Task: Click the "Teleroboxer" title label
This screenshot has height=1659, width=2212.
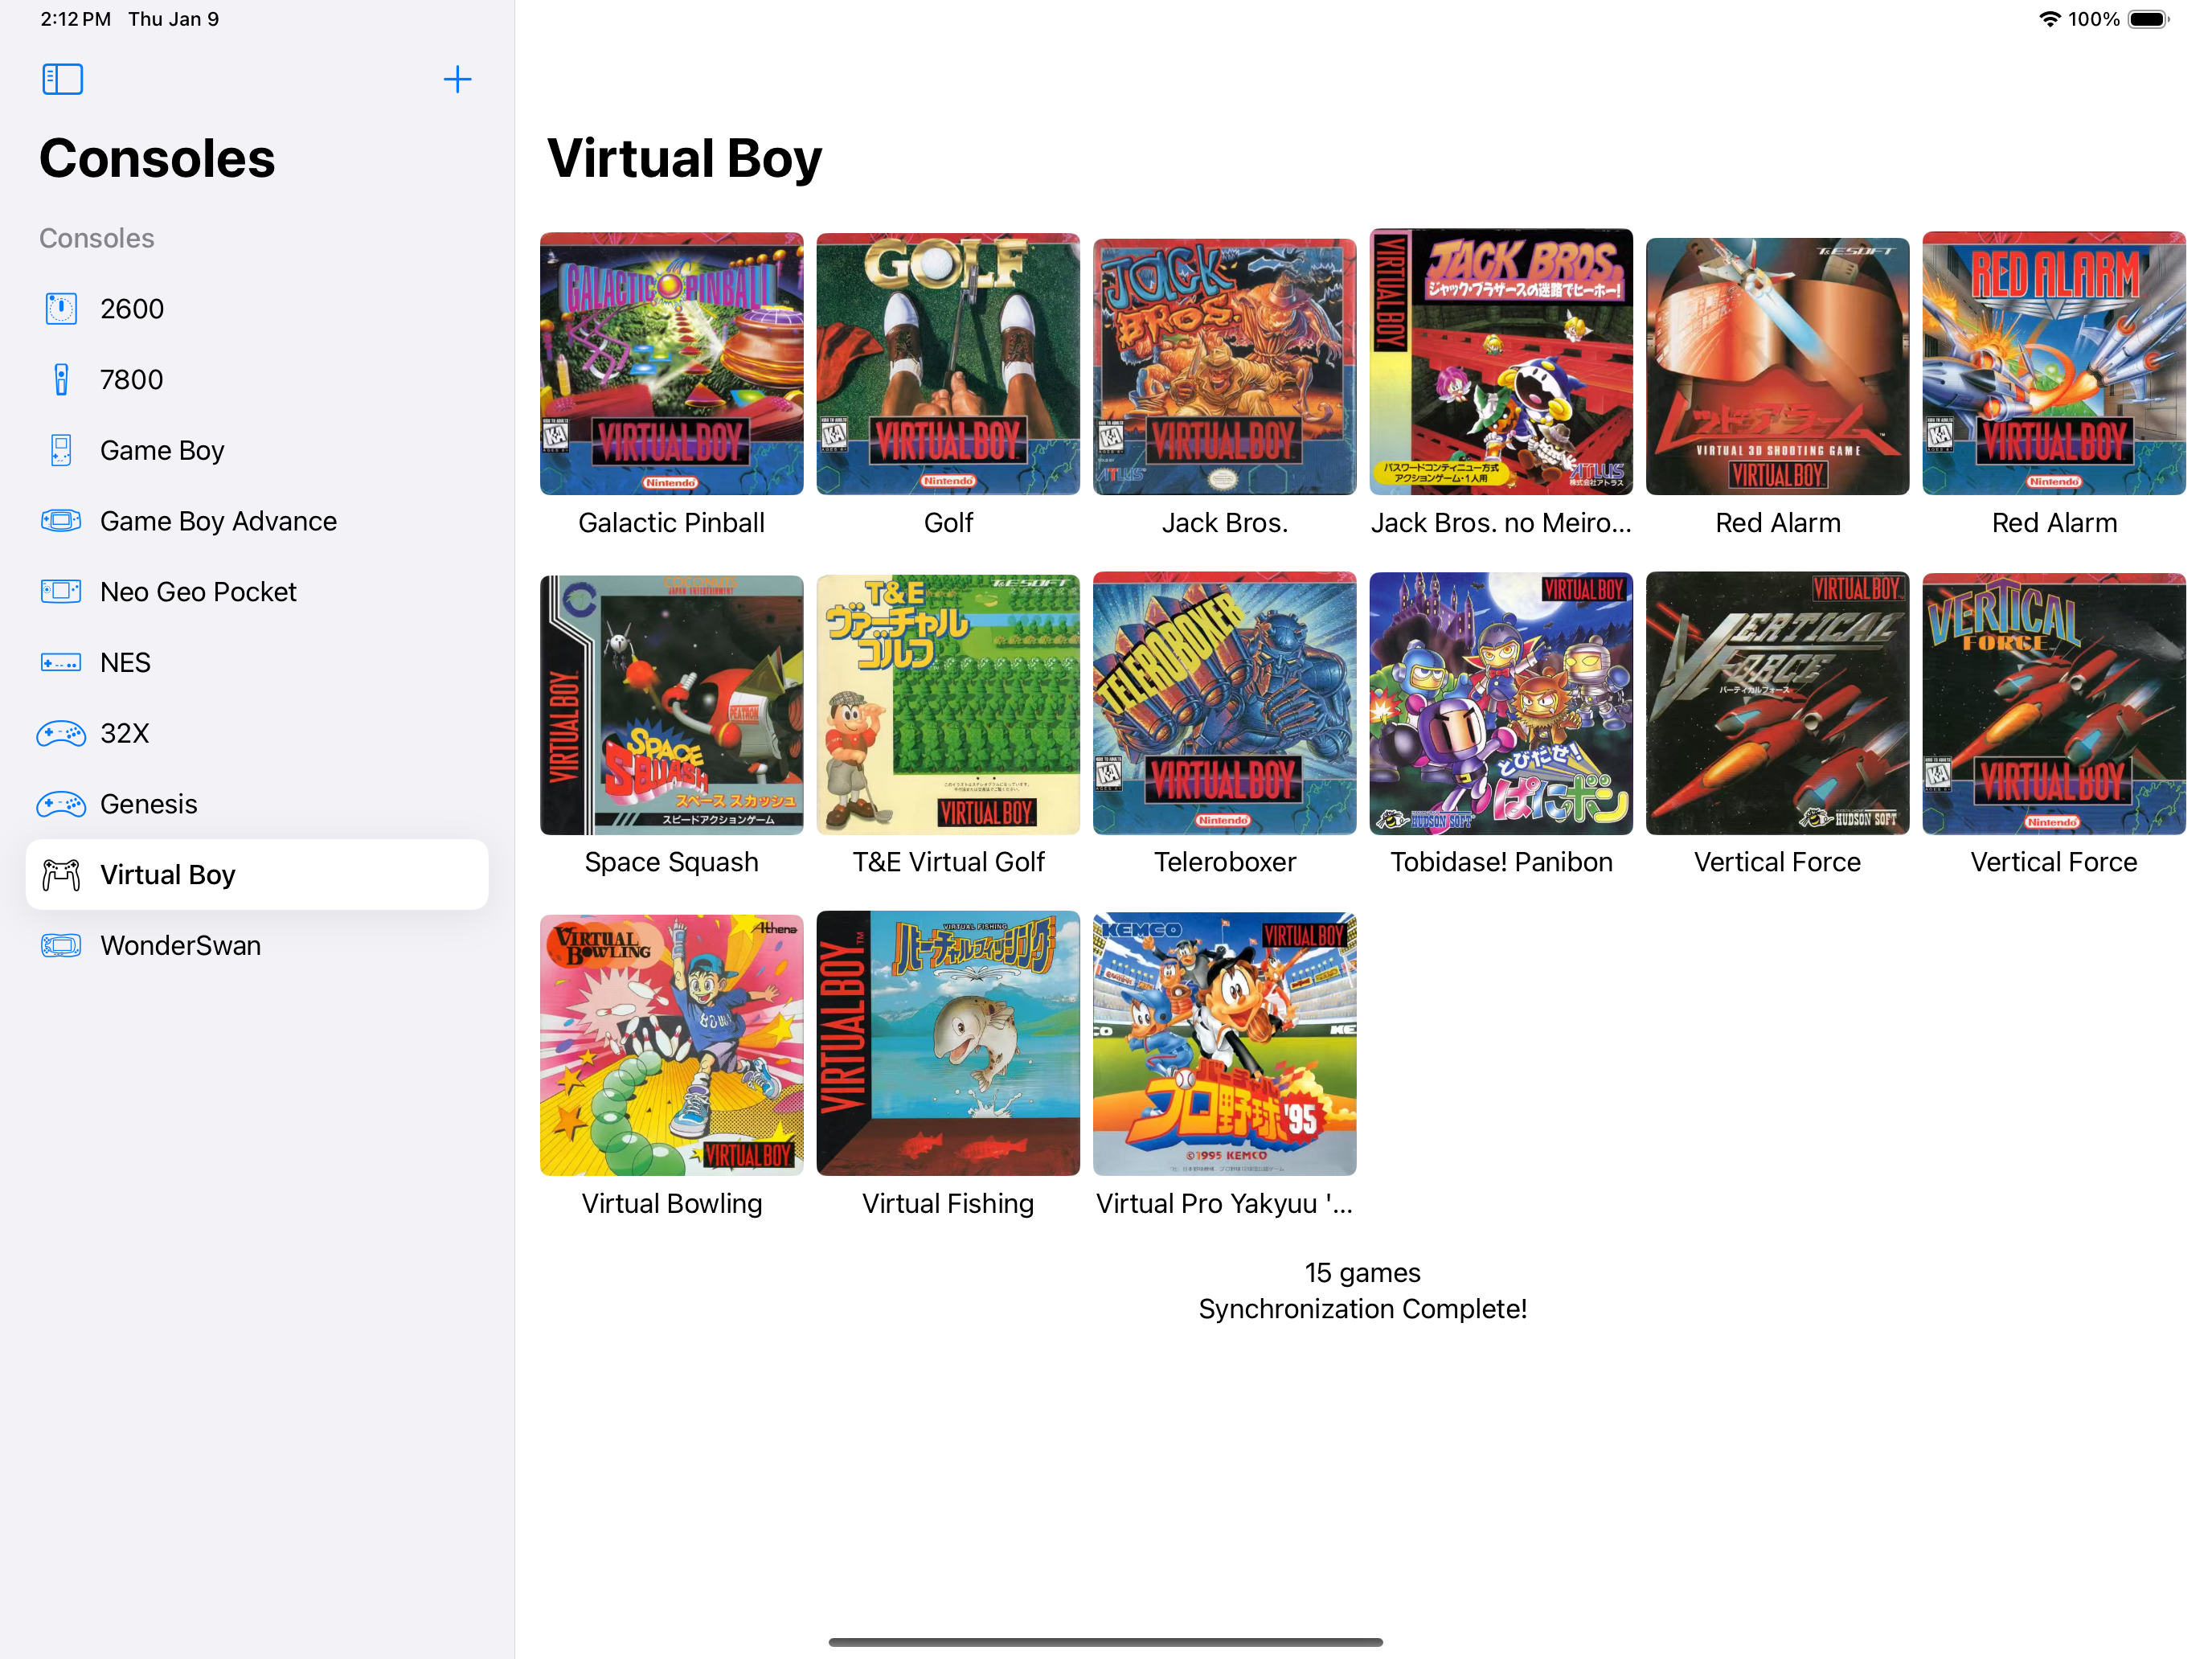Action: coord(1225,862)
